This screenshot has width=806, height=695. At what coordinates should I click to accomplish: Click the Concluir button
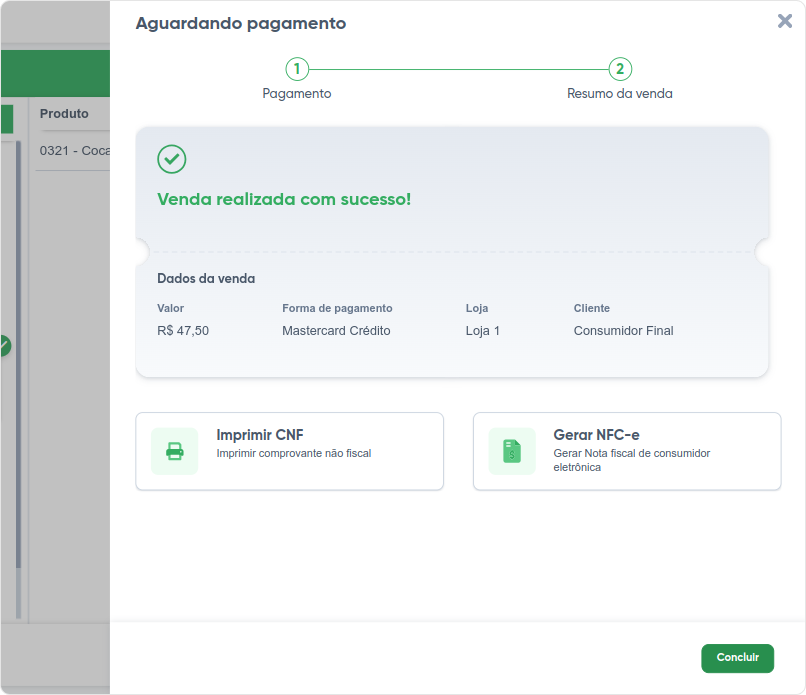[737, 658]
